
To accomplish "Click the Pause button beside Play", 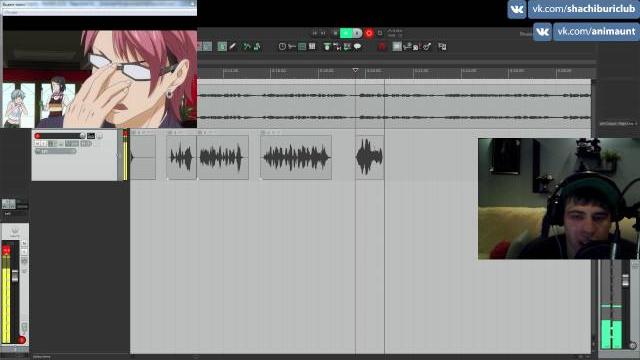I will click(357, 33).
